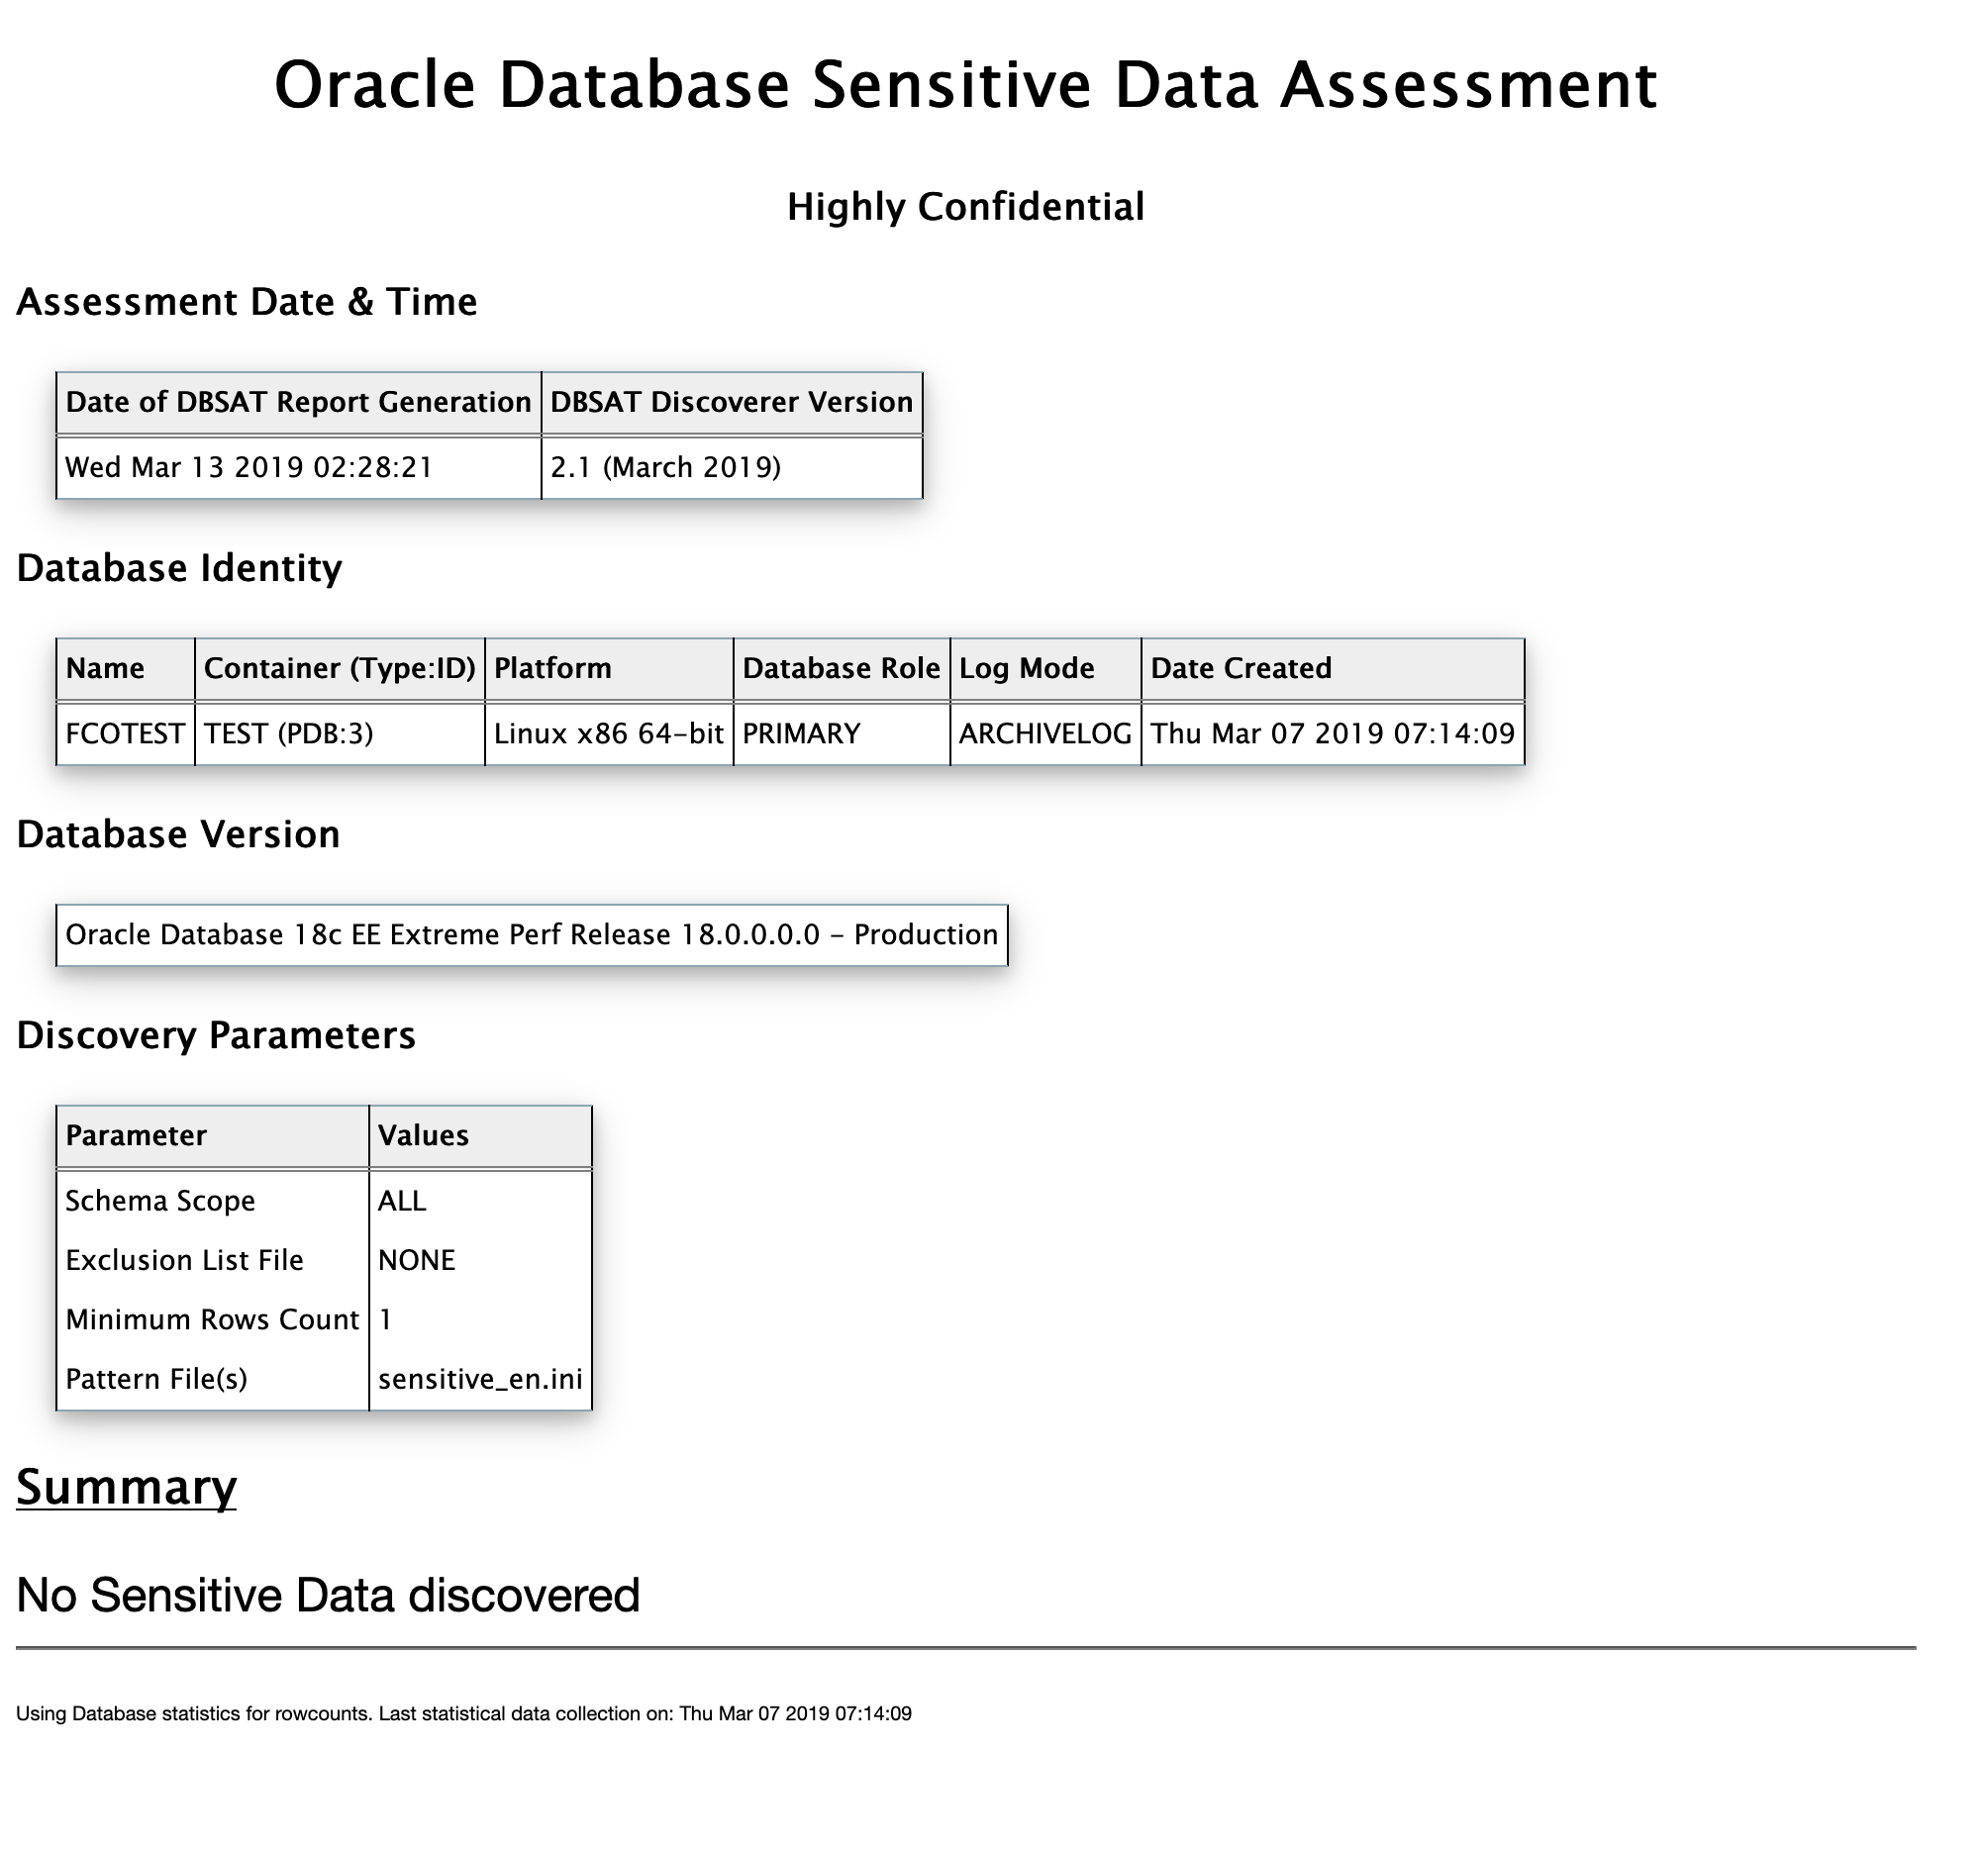The image size is (1988, 1849).
Task: Select the 2.1 (March 2019) version cell
Action: tap(665, 467)
